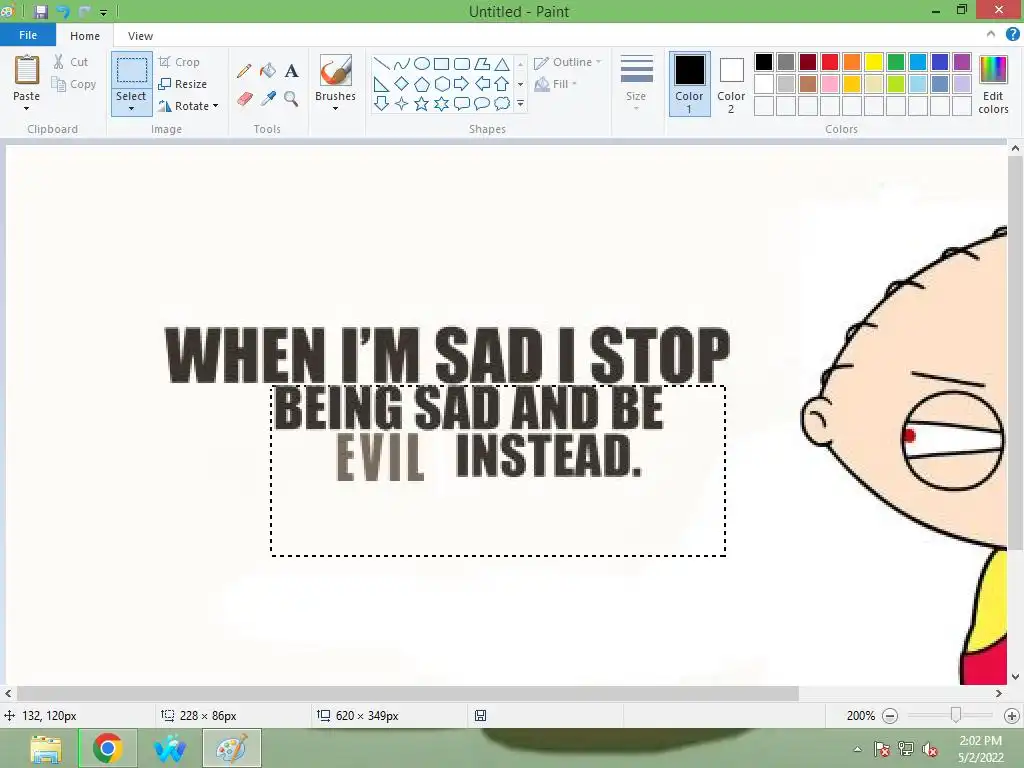
Task: Choose the Right triangle shape
Action: 381,84
